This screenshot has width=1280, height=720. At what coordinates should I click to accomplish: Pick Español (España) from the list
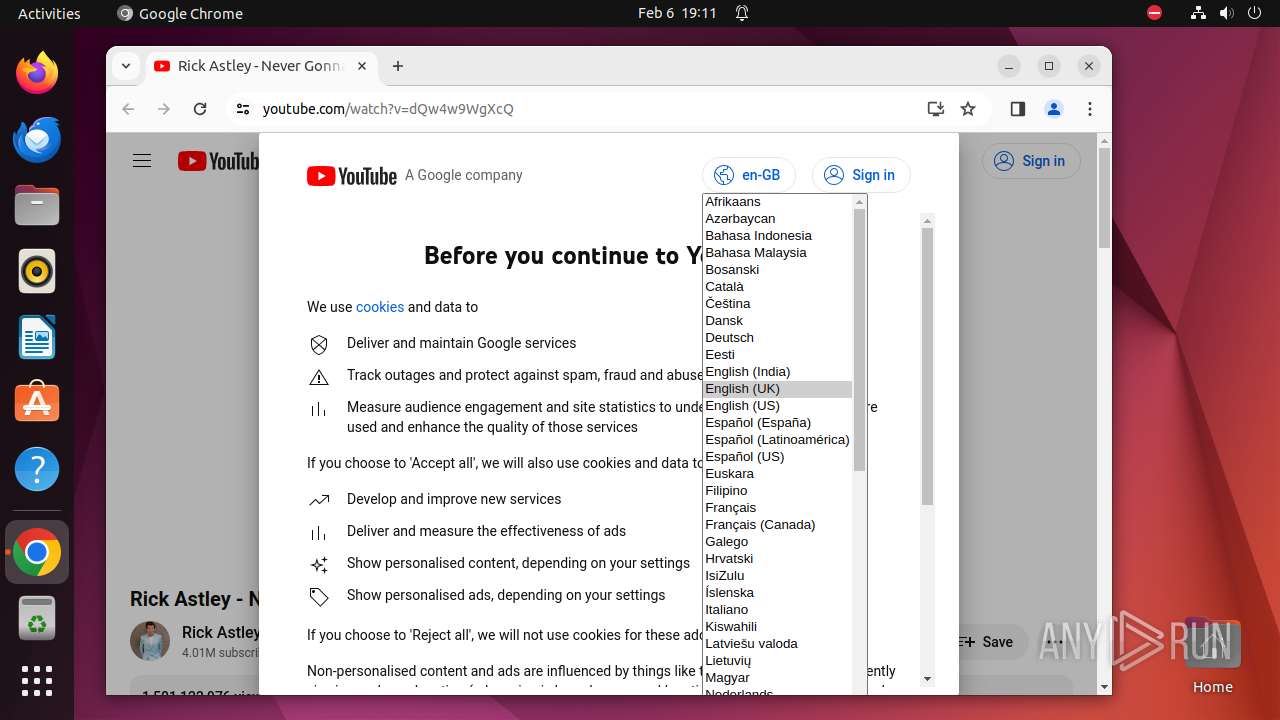pos(778,423)
